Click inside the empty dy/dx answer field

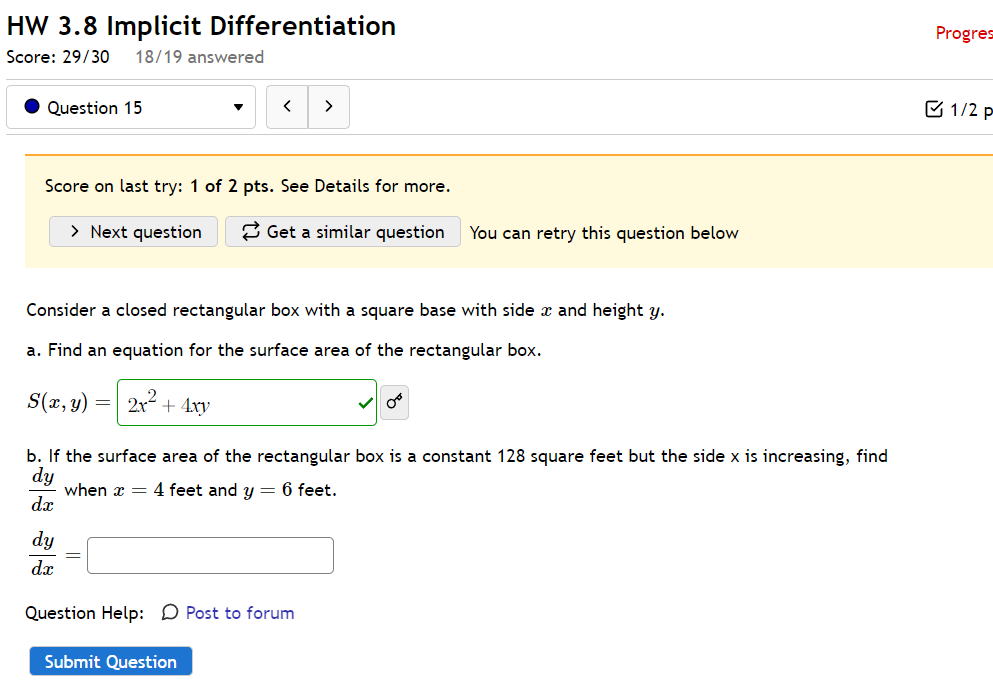tap(209, 555)
